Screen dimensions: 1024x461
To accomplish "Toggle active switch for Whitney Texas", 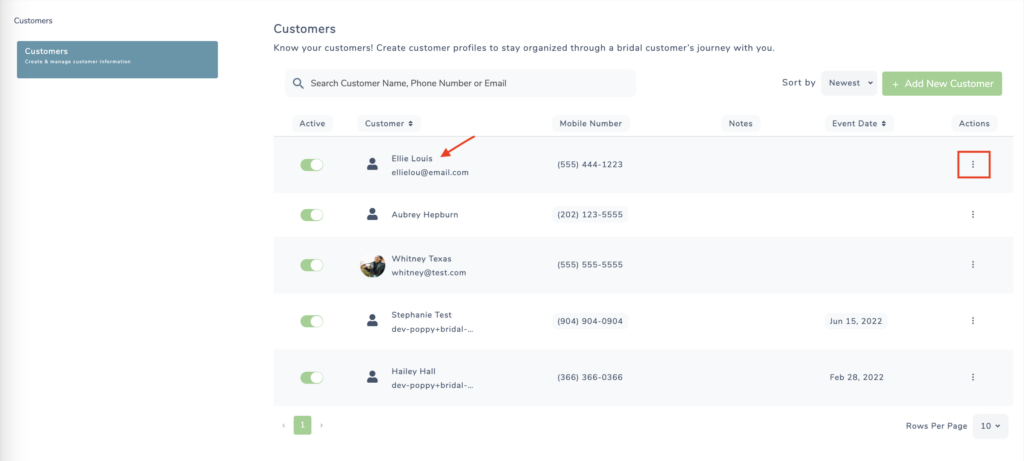I will click(312, 265).
